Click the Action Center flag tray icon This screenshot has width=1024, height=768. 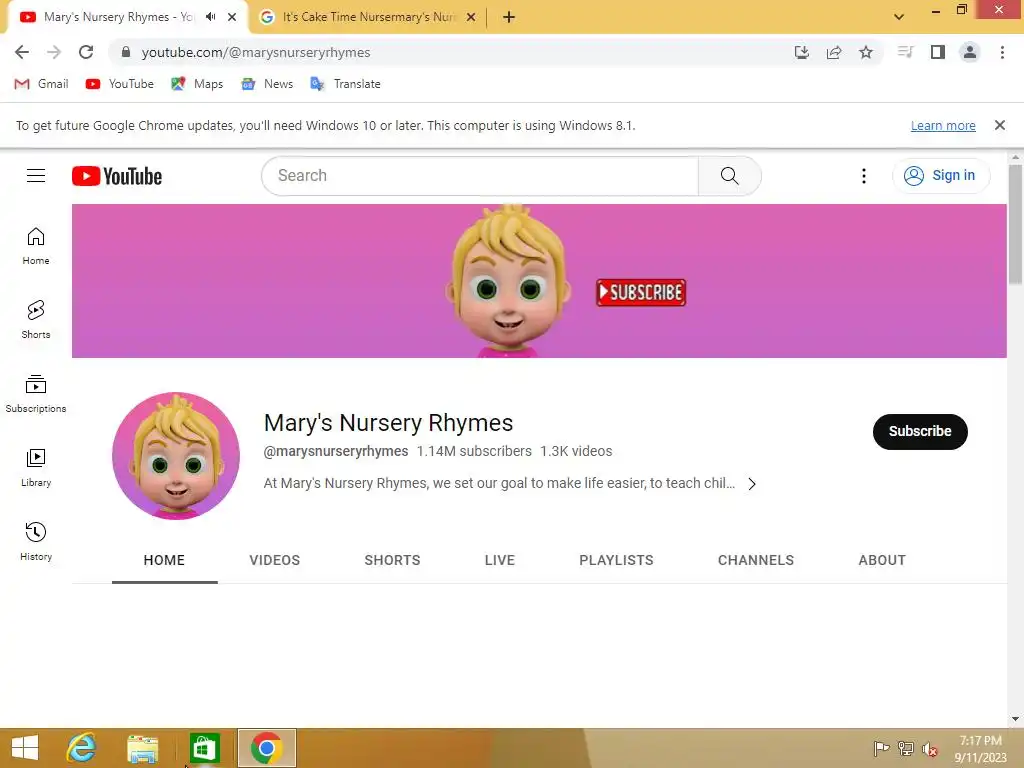(x=881, y=749)
